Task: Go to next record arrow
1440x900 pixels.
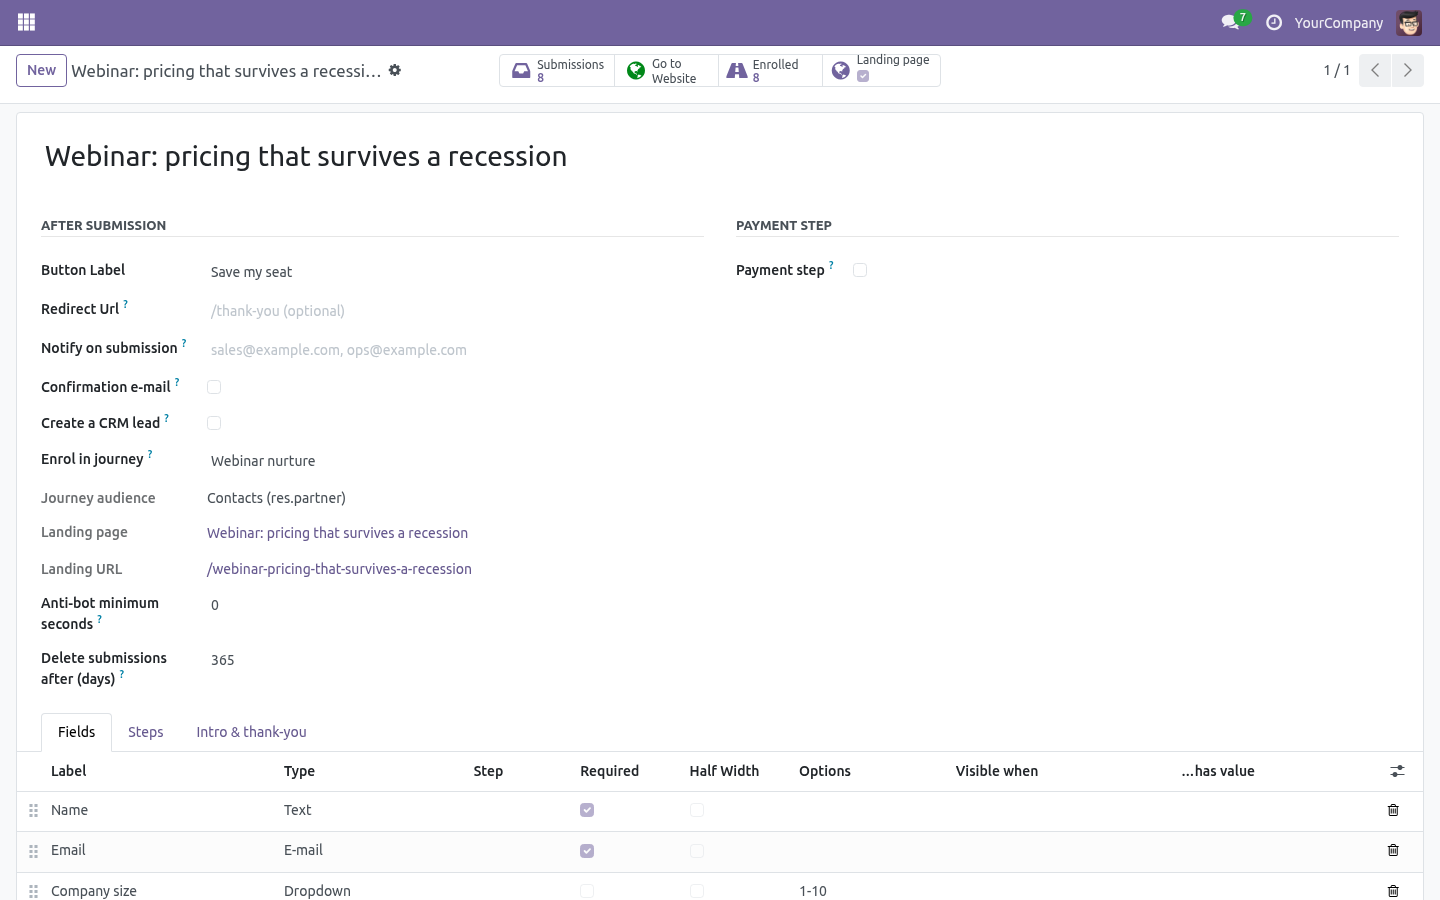Action: point(1407,70)
